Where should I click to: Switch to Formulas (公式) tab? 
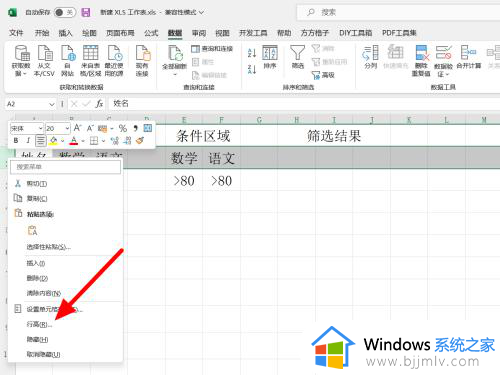pyautogui.click(x=151, y=33)
